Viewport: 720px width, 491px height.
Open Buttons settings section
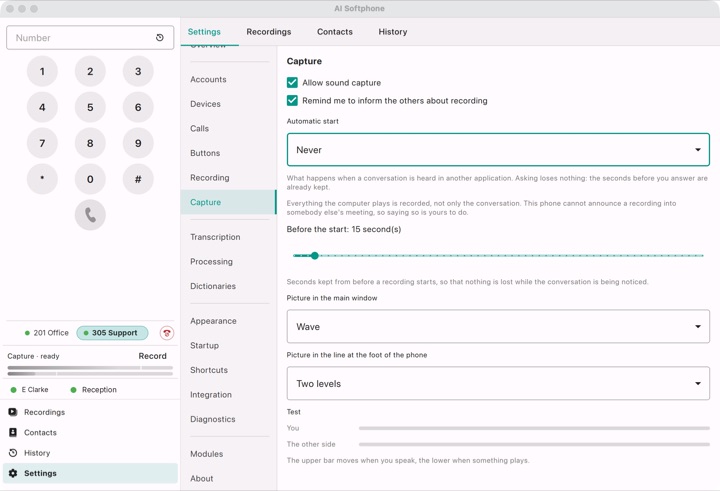pyautogui.click(x=228, y=153)
